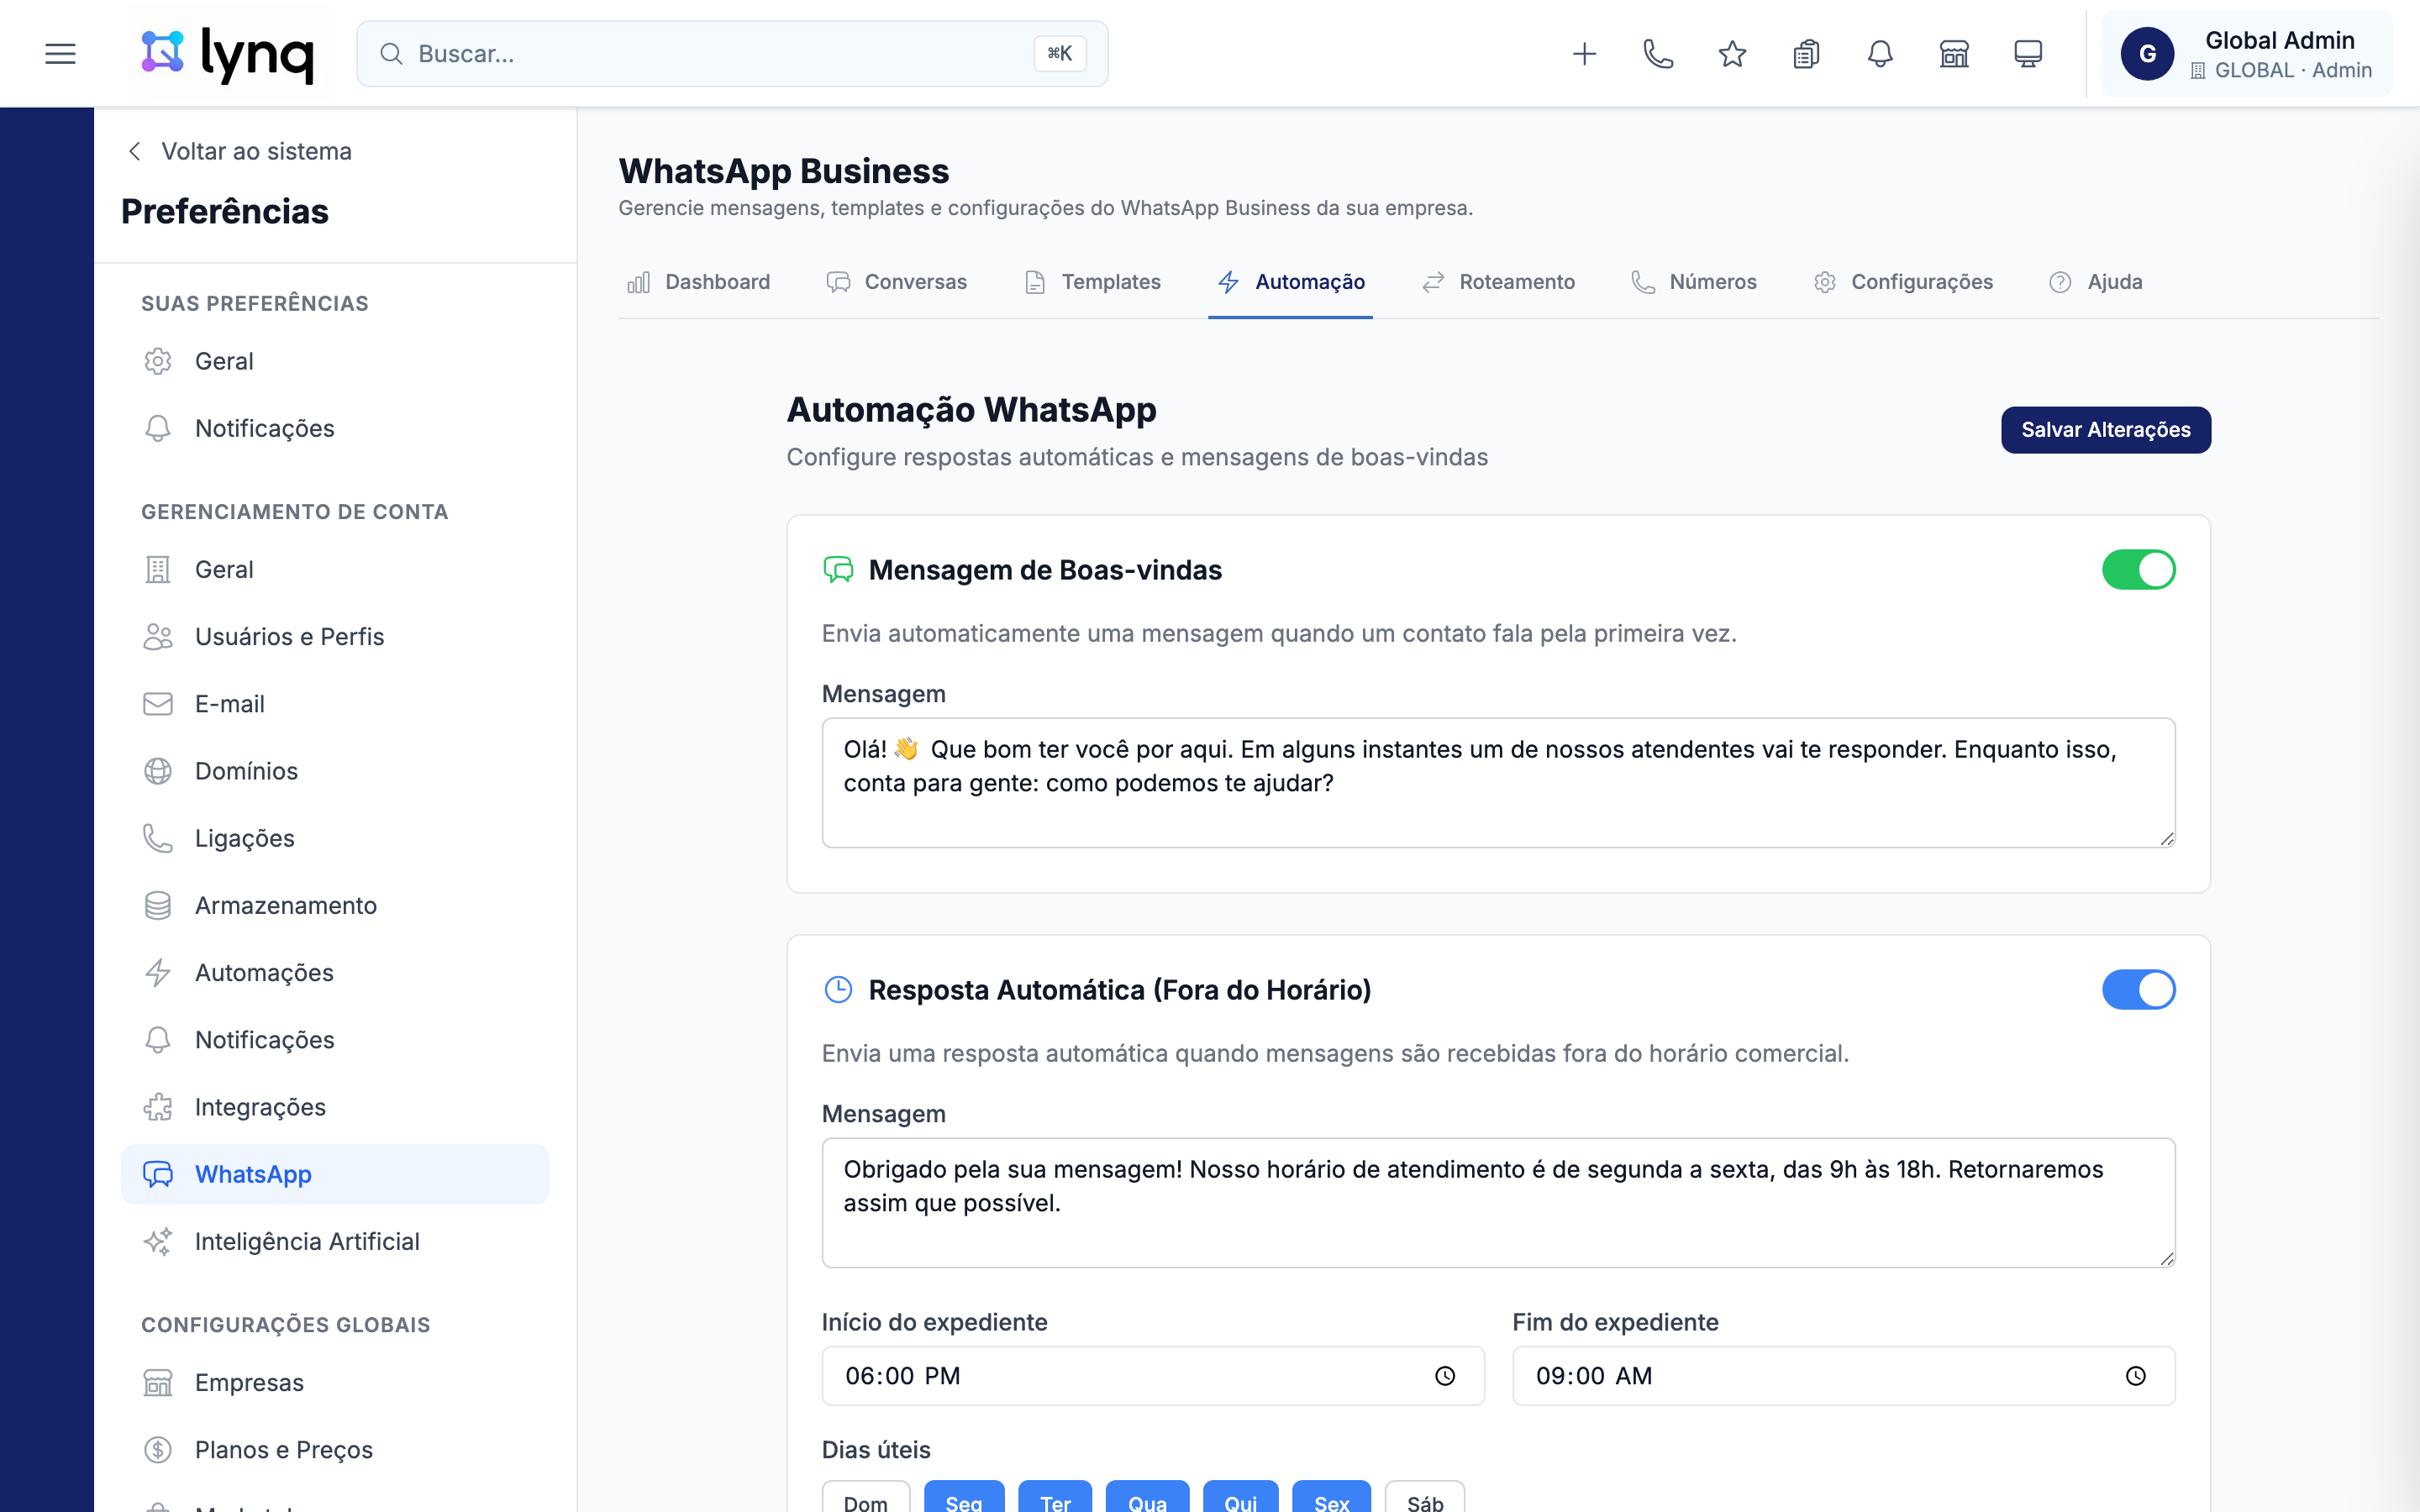Select WhatsApp in the sidebar
The height and width of the screenshot is (1512, 2420).
[335, 1174]
